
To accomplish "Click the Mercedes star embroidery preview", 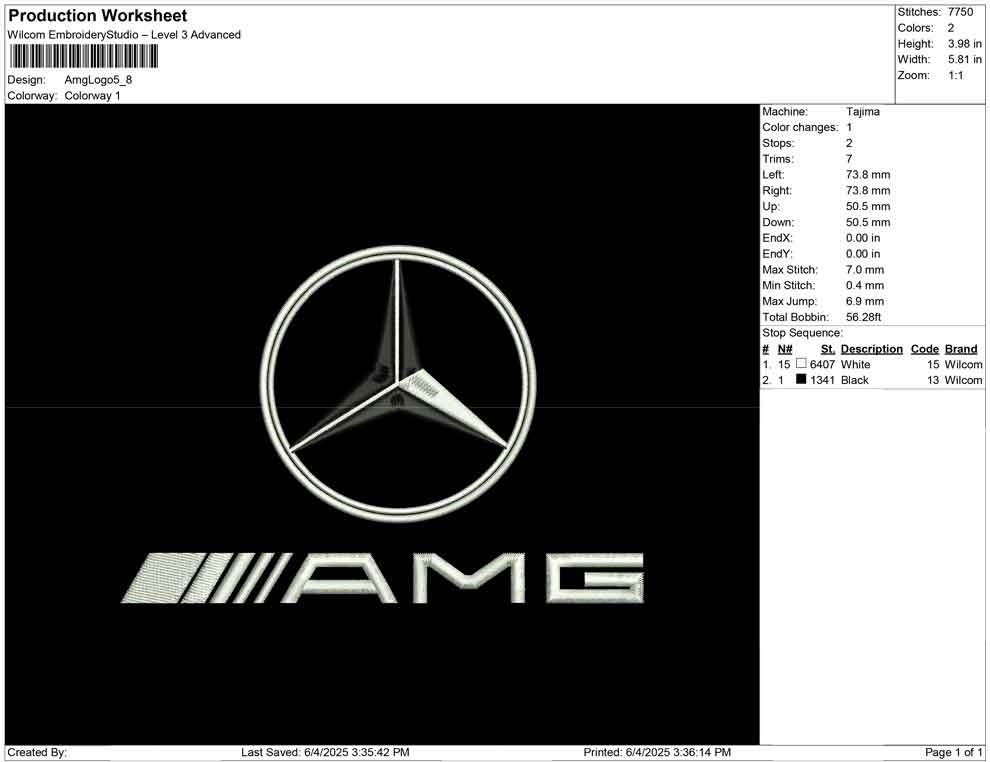I will 398,384.
